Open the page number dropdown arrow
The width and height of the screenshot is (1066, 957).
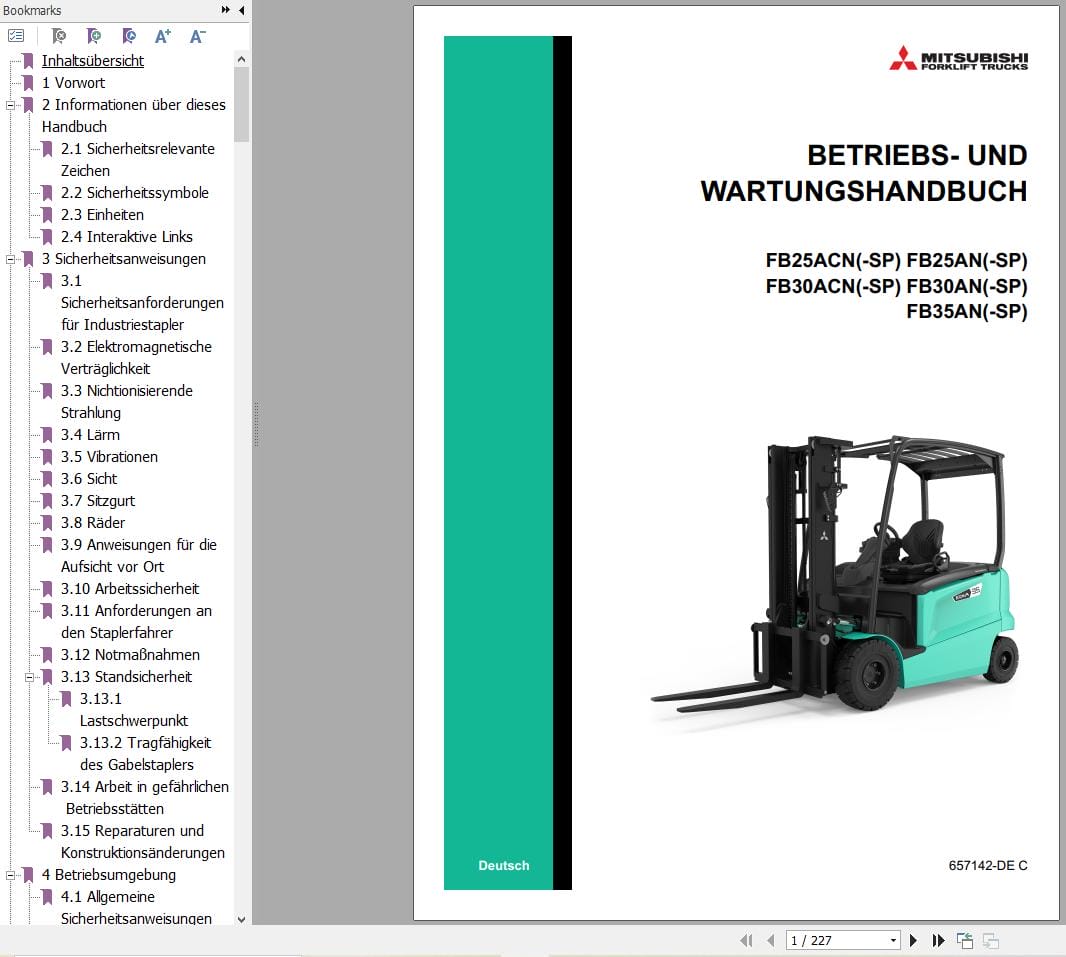[x=893, y=941]
